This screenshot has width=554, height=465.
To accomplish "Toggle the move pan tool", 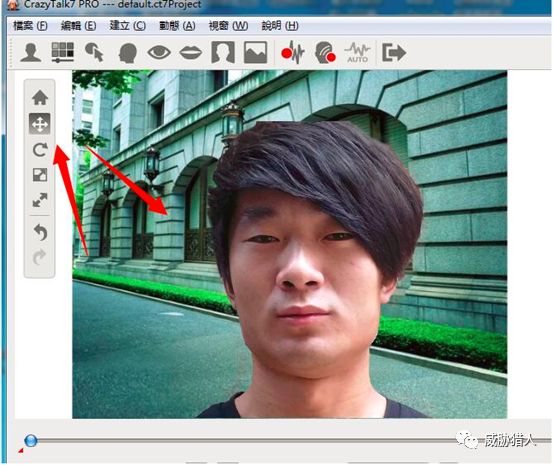I will [x=40, y=124].
